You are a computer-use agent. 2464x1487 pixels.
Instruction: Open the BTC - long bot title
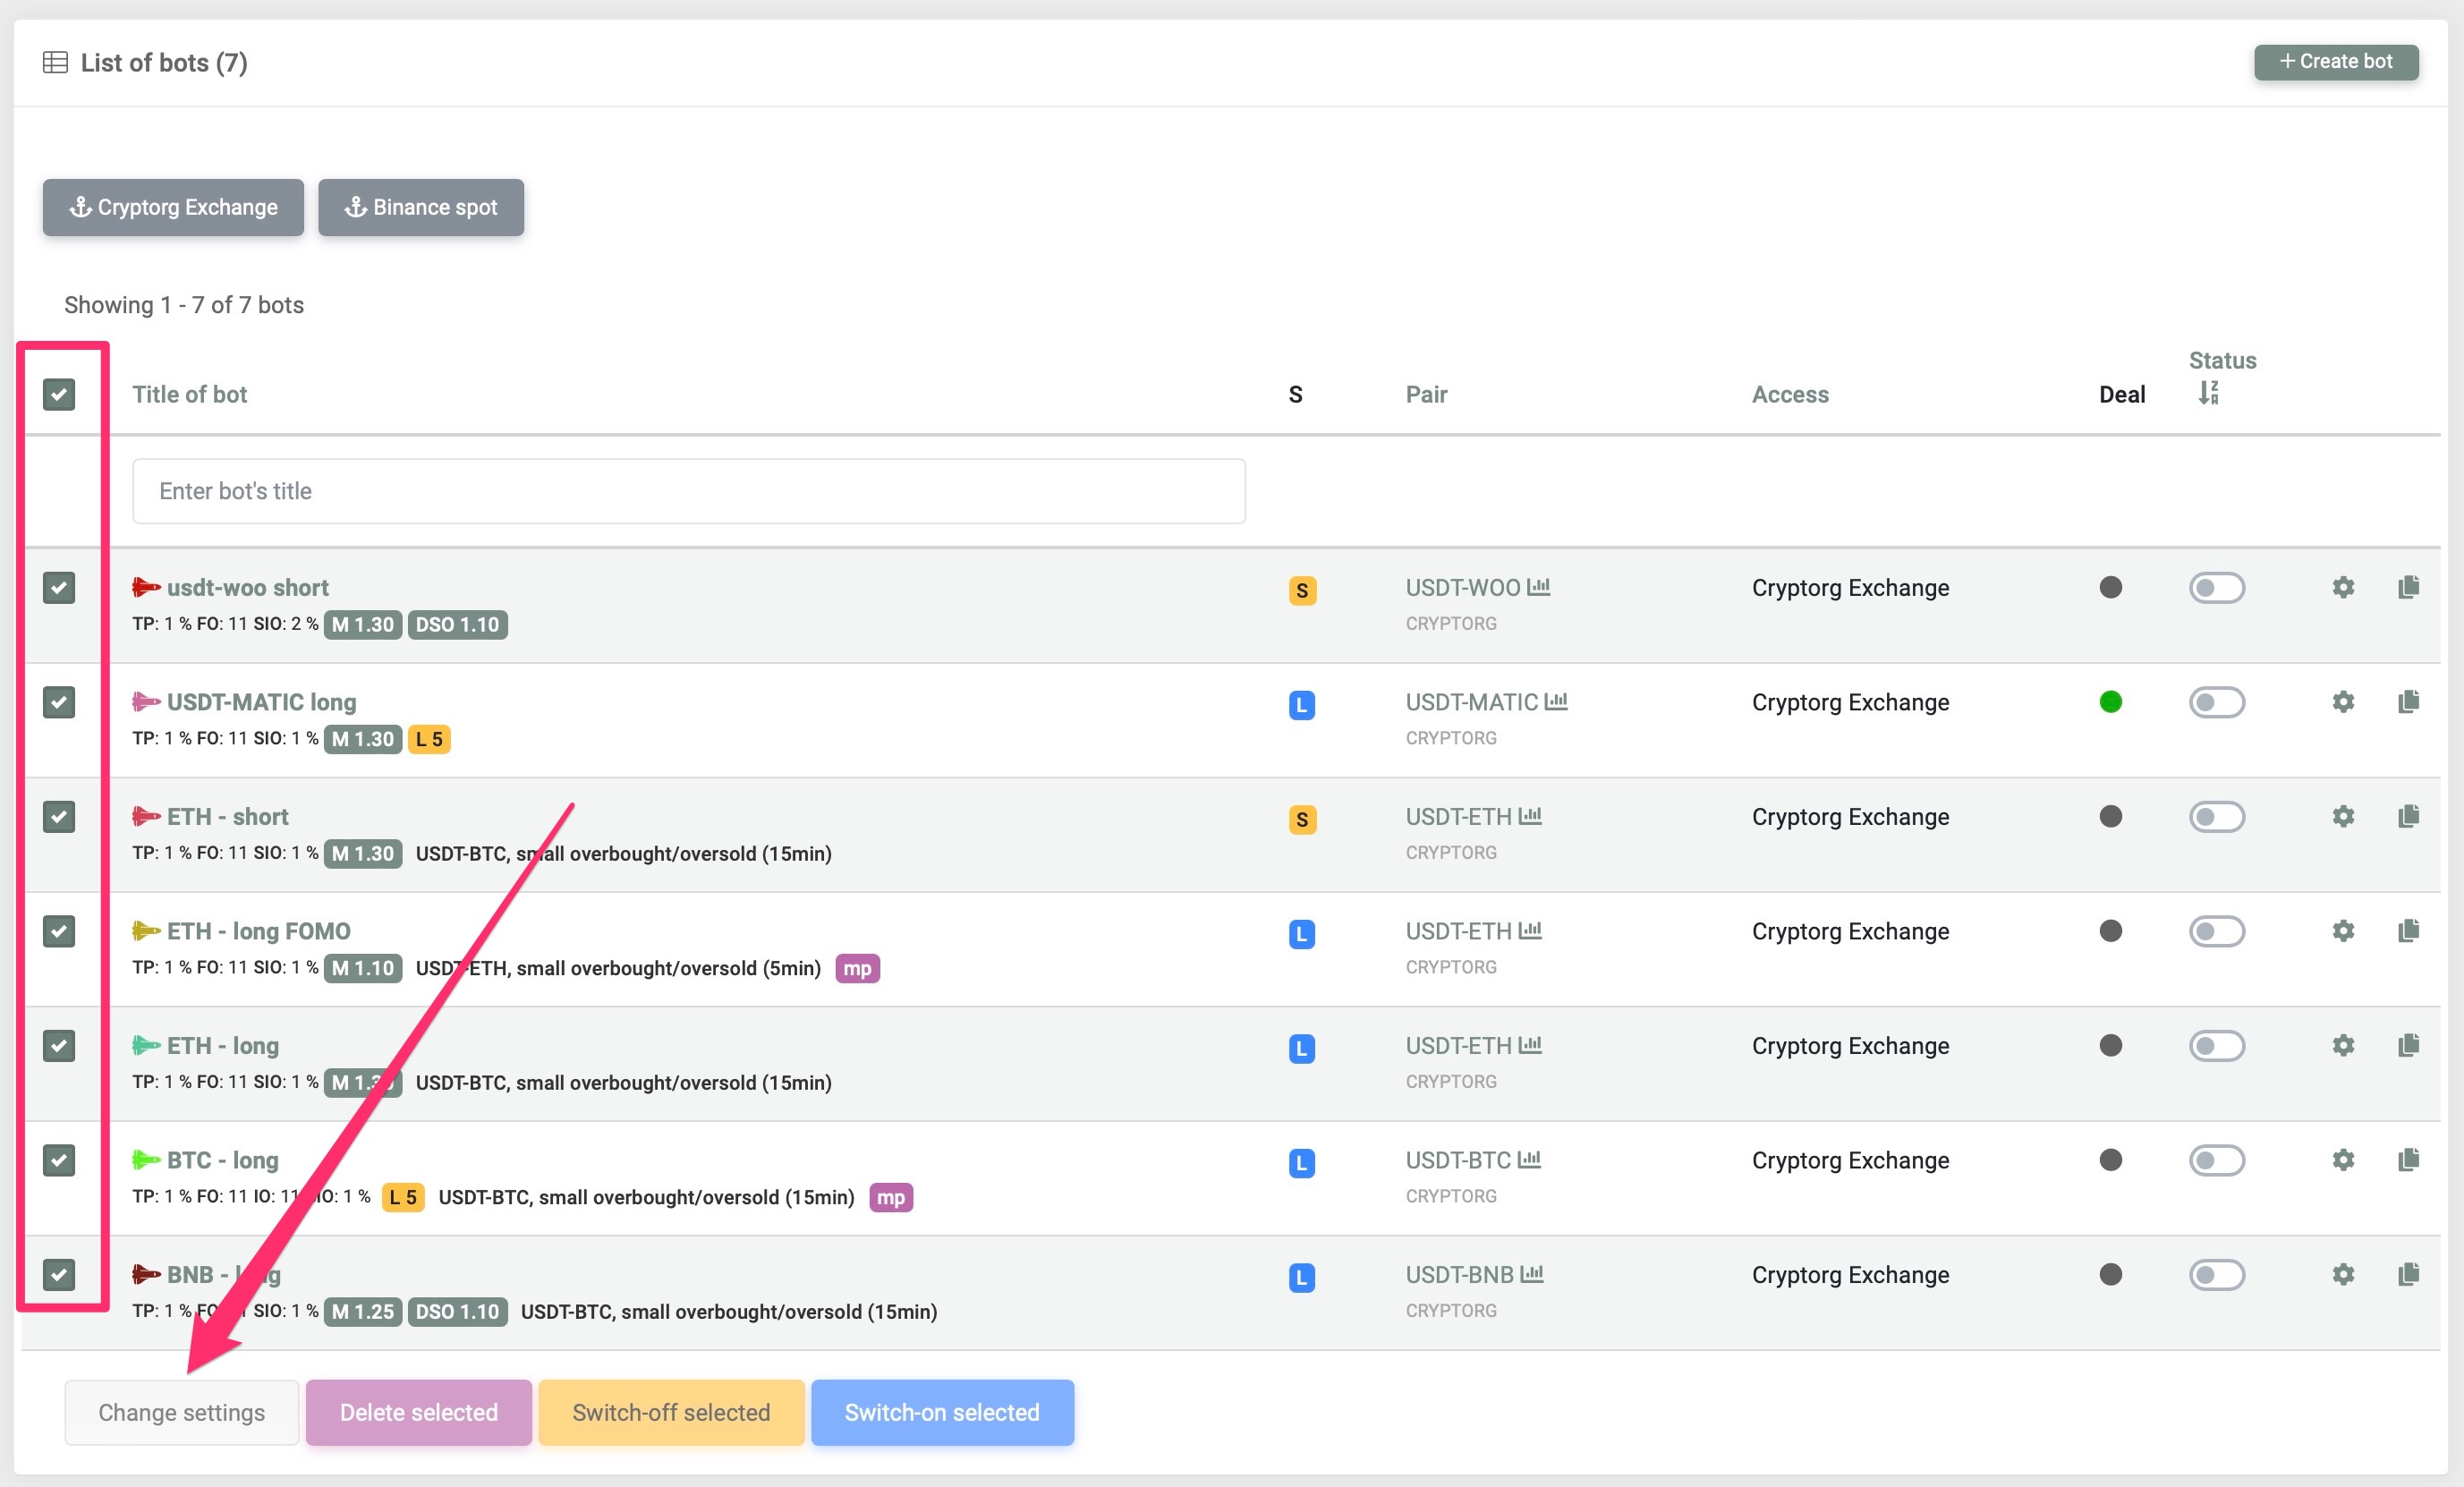222,1160
